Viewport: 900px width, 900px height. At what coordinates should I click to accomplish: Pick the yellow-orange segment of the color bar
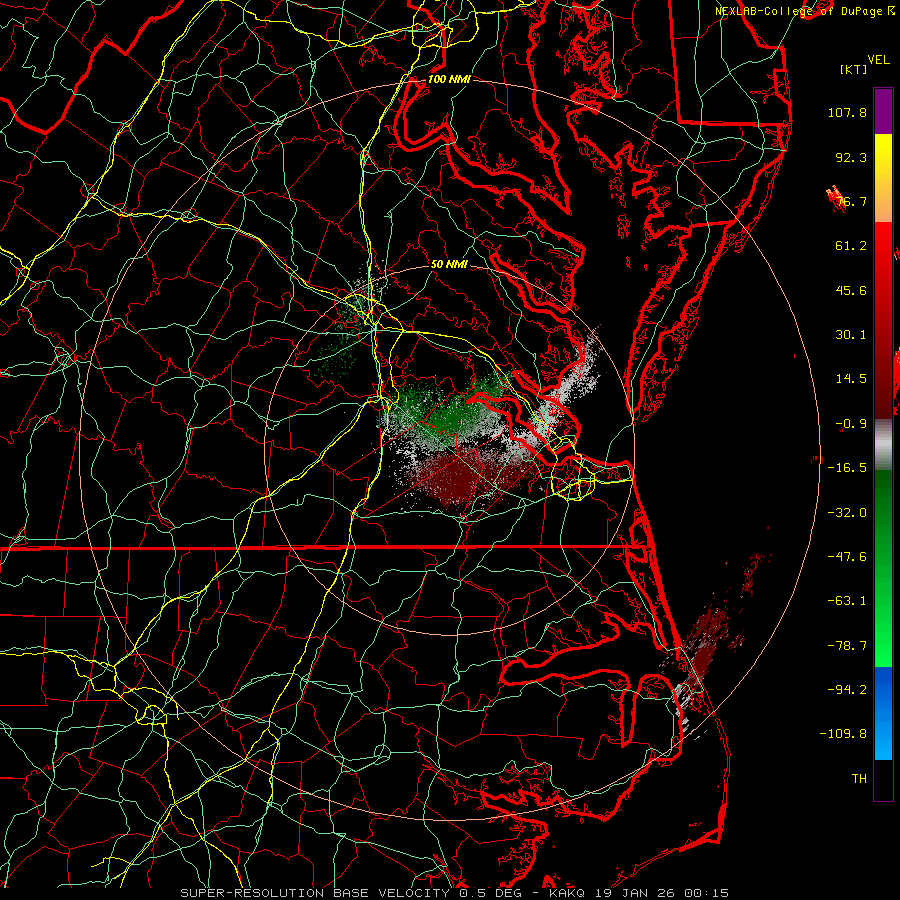(883, 178)
